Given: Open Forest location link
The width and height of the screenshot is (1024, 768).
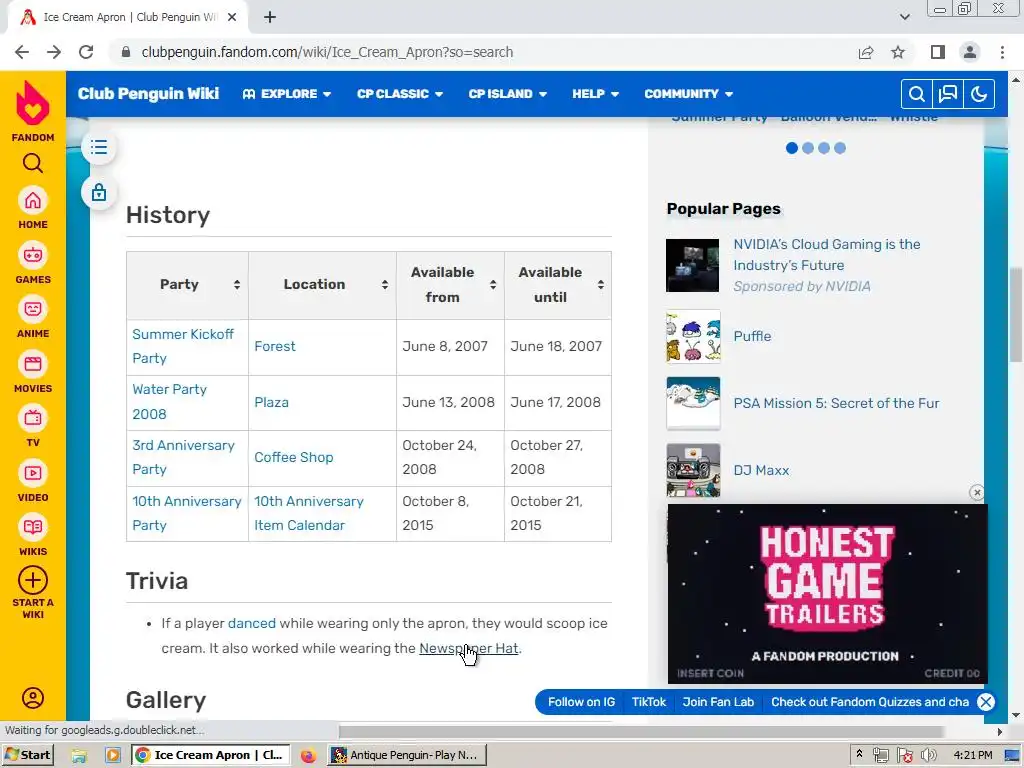Looking at the screenshot, I should point(274,346).
